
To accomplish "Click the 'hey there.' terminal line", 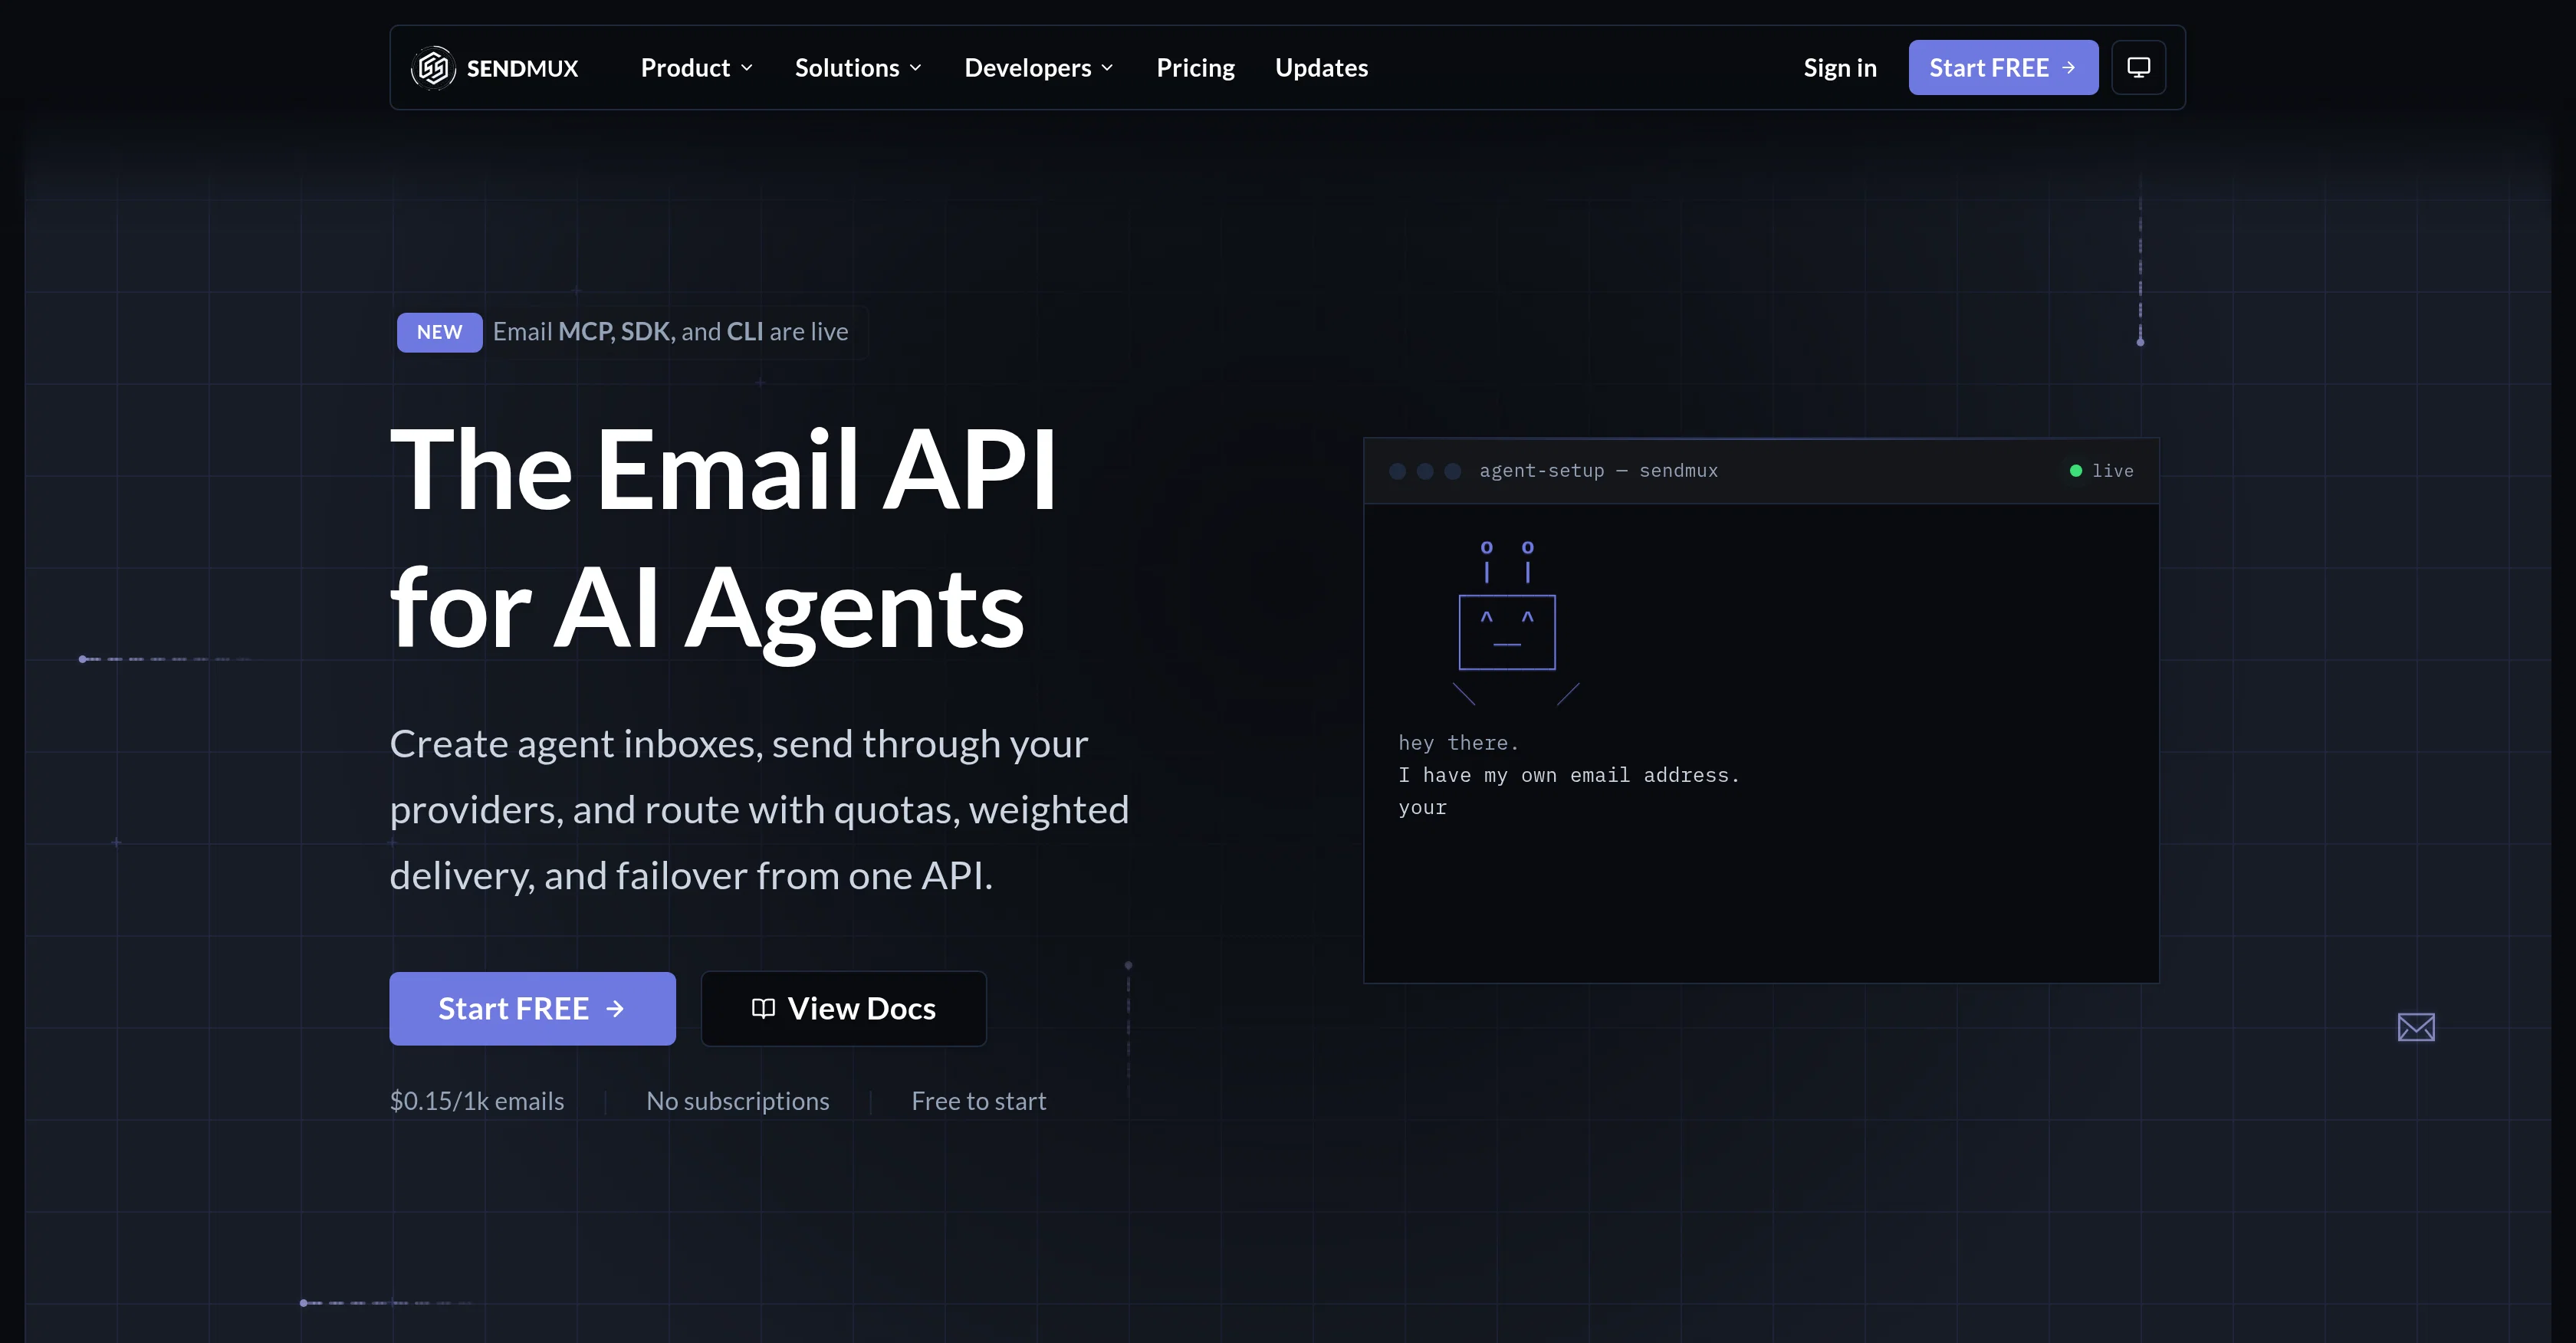I will [x=1458, y=743].
